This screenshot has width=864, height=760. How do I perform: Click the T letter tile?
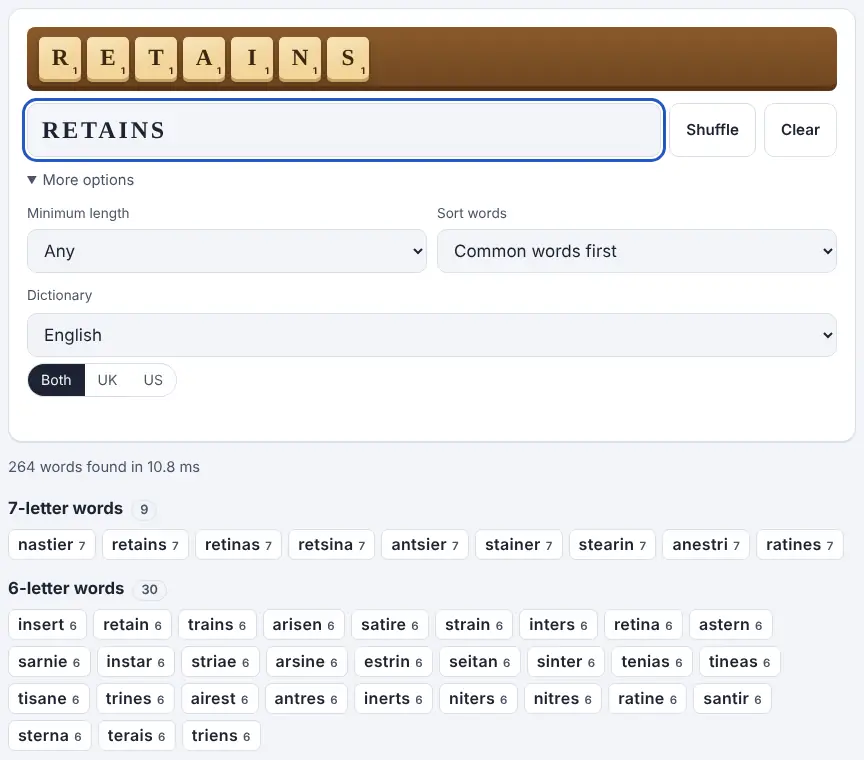point(156,59)
